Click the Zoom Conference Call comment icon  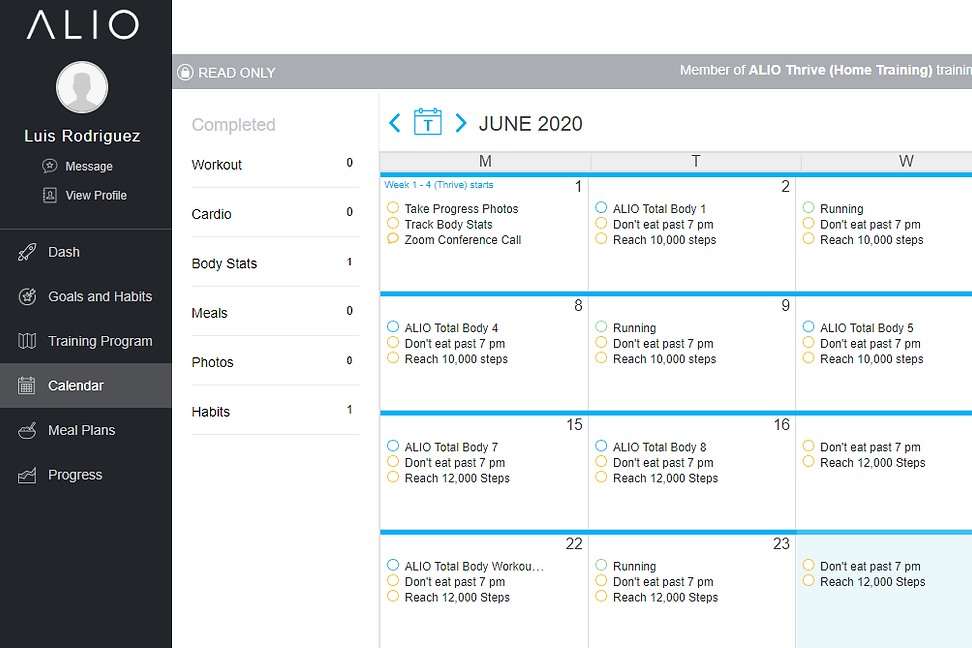[x=392, y=238]
